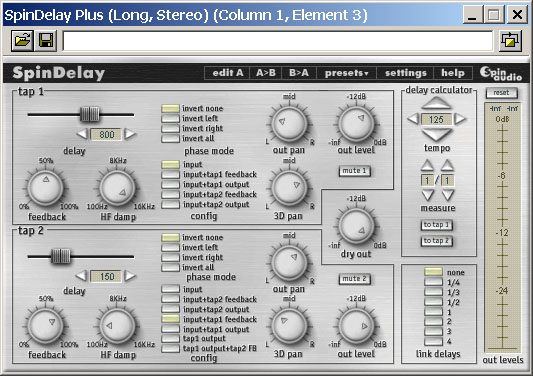Click the tap 1 3D pan knob

click(x=289, y=188)
